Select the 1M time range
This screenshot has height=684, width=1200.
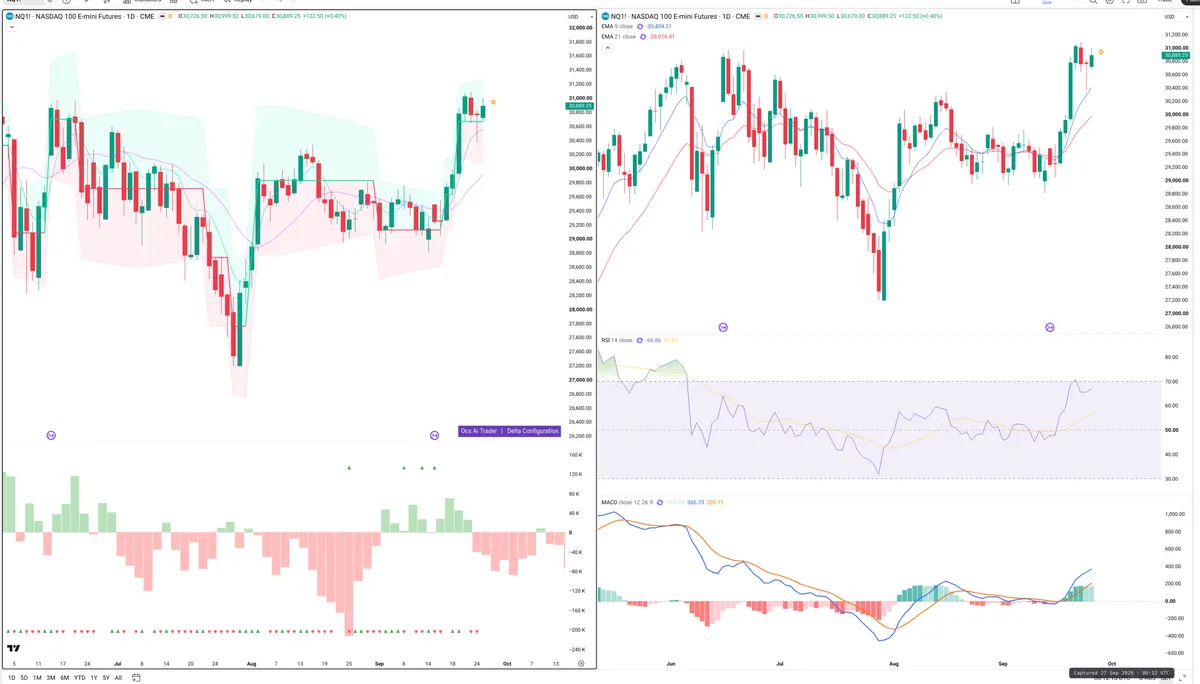click(37, 678)
